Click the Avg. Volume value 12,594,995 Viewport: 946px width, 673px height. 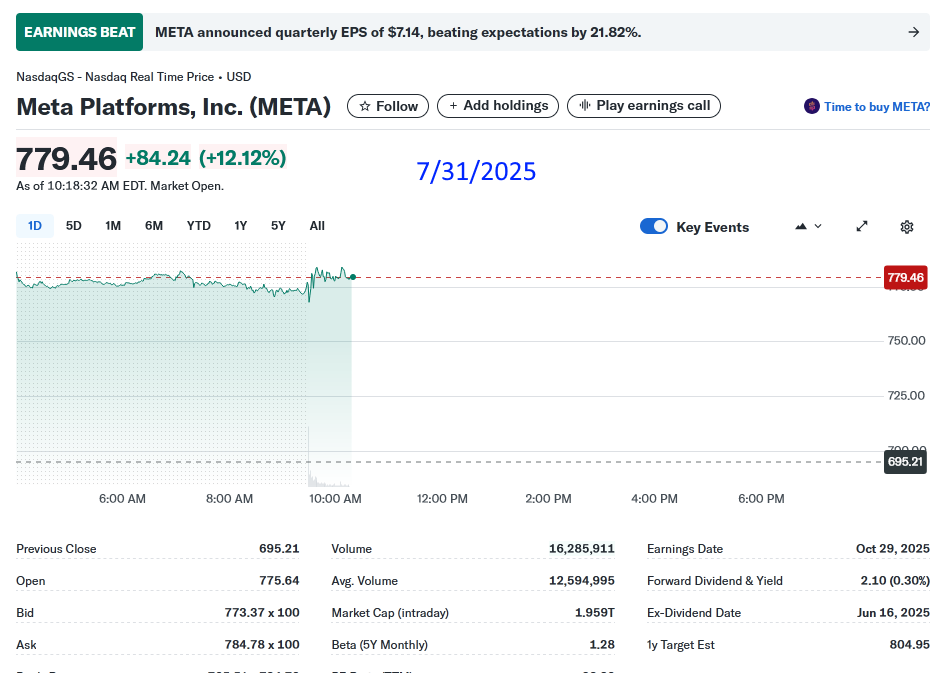point(582,581)
